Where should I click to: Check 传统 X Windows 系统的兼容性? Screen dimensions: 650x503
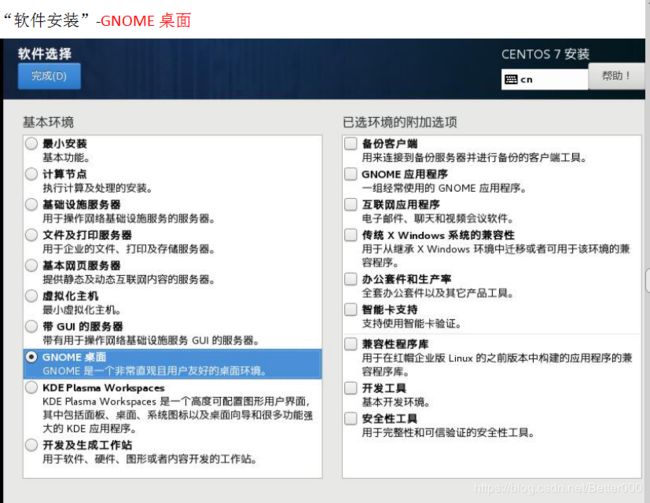(x=351, y=235)
